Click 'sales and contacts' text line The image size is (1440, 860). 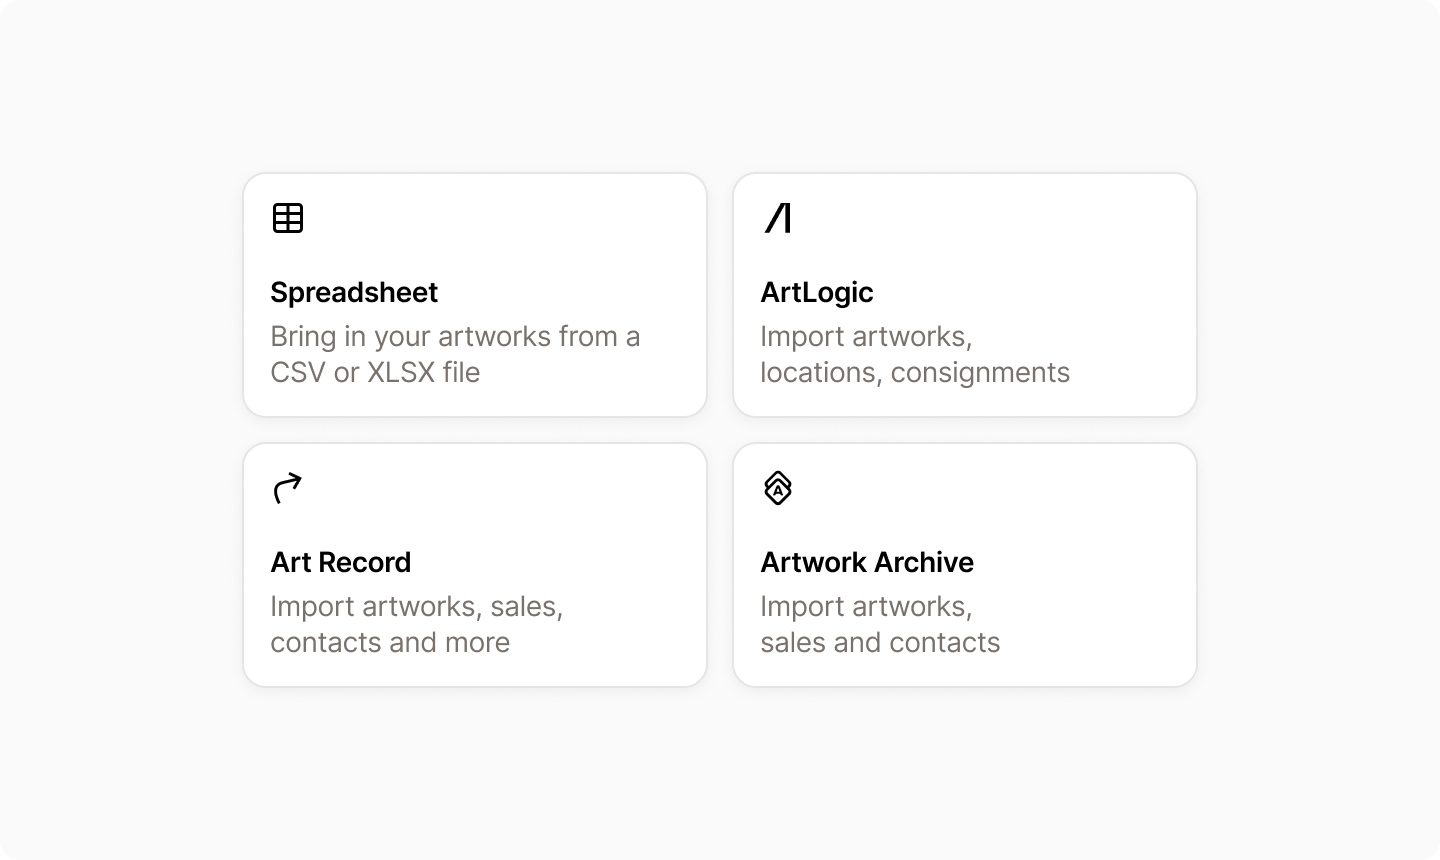[880, 642]
